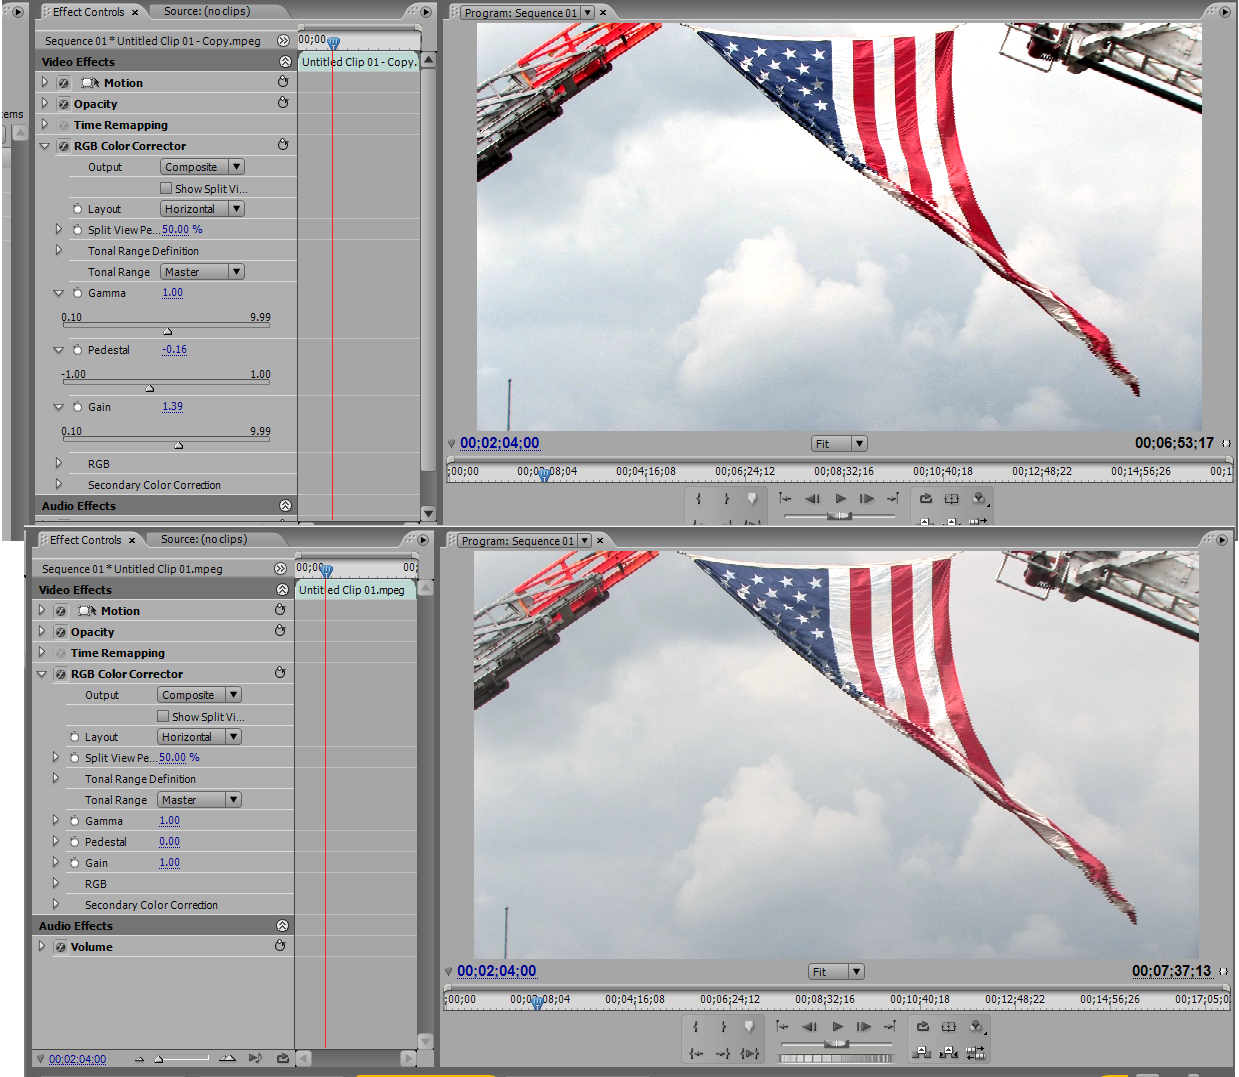The width and height of the screenshot is (1239, 1077).
Task: Collapse the expanded Gamma slider section
Action: click(58, 293)
